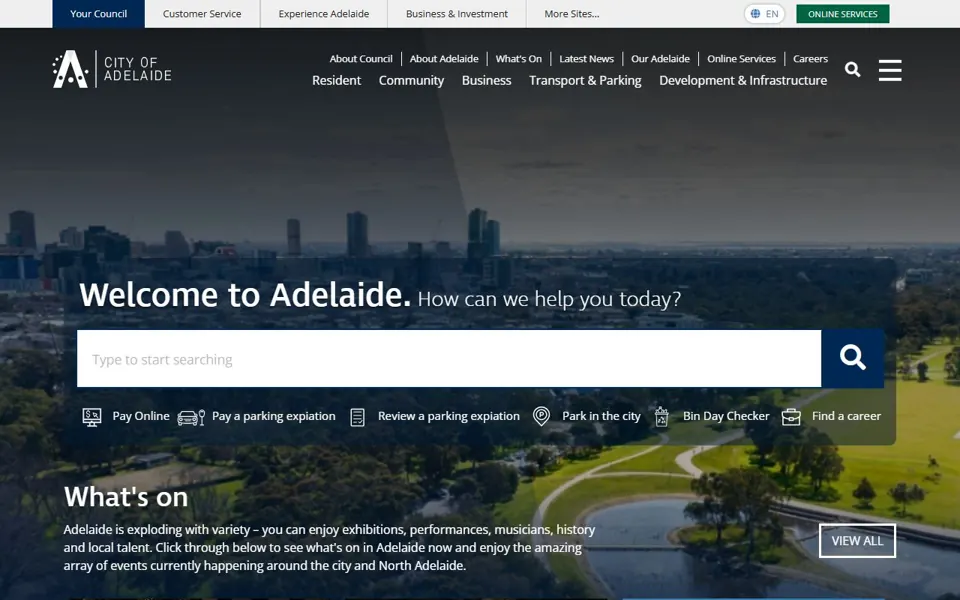Click Bin Day Checker text
The width and height of the screenshot is (960, 600).
pyautogui.click(x=726, y=416)
